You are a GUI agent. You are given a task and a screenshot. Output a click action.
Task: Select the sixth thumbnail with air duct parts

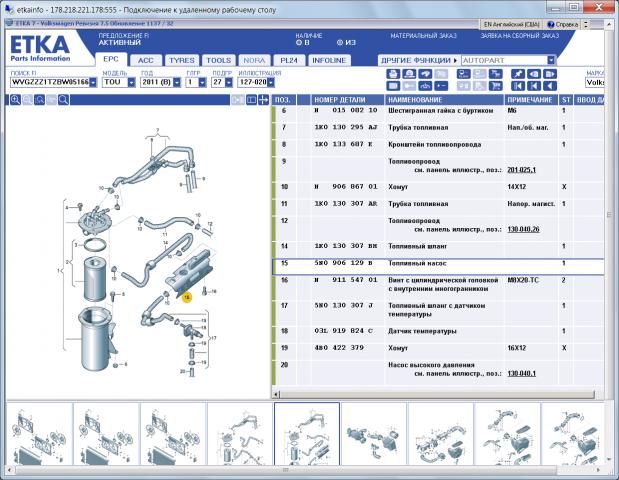point(373,434)
